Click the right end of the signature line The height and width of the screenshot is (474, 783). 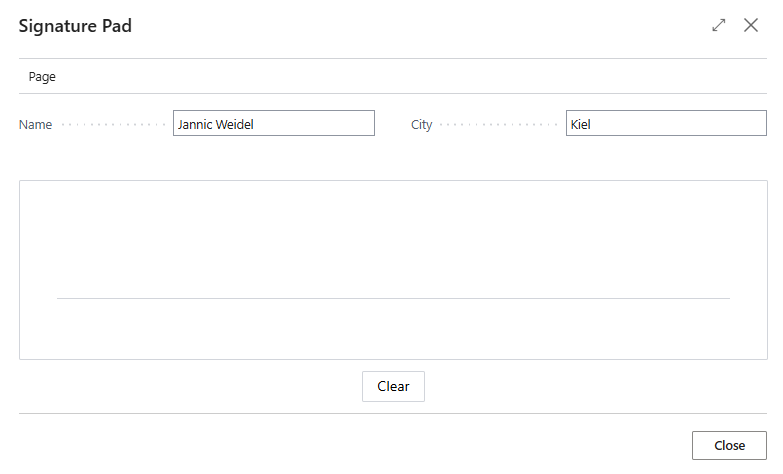tap(726, 298)
